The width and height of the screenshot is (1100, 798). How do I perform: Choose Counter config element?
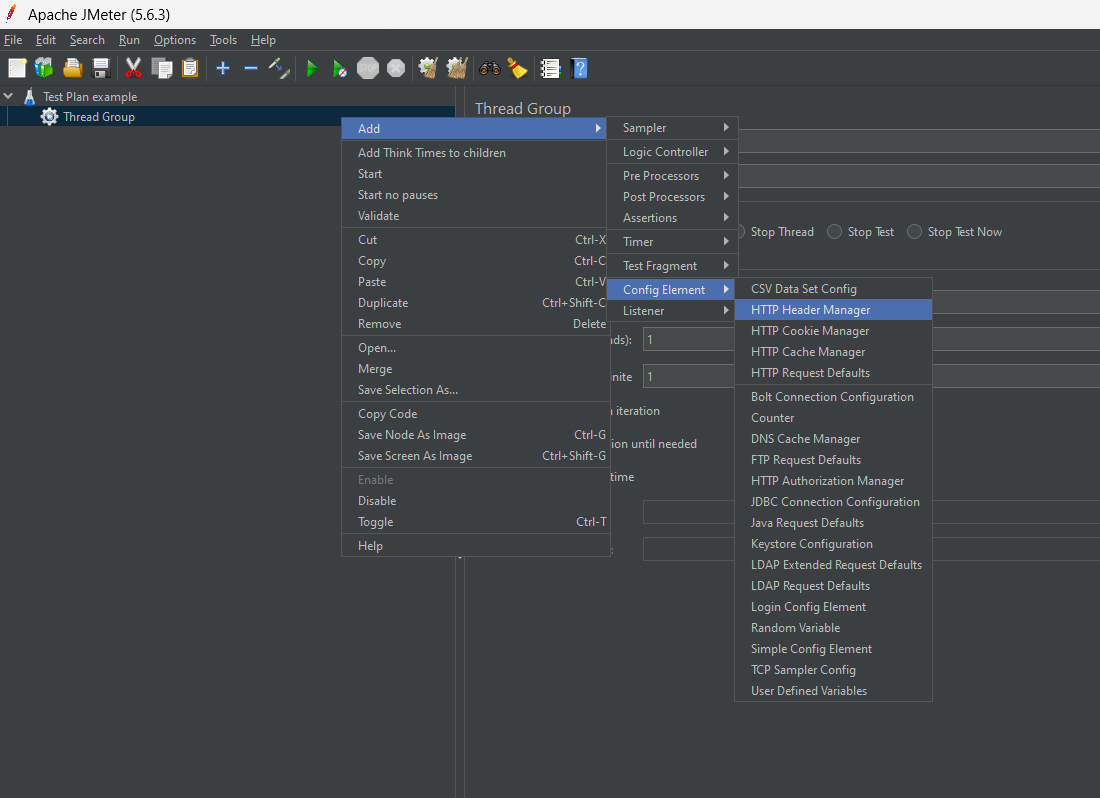pyautogui.click(x=833, y=417)
